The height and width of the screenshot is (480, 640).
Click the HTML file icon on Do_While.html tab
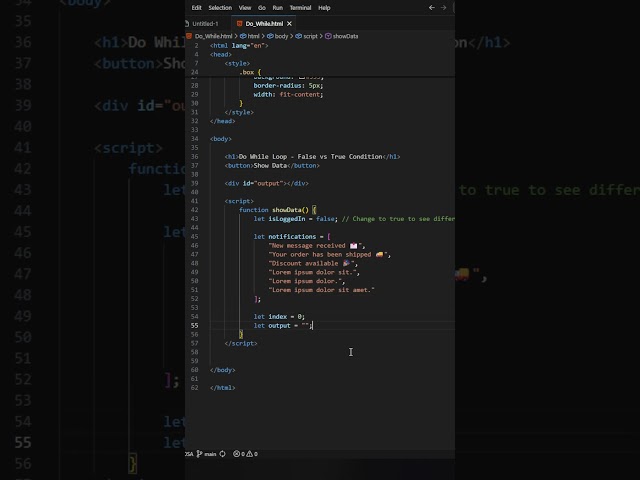tap(240, 24)
